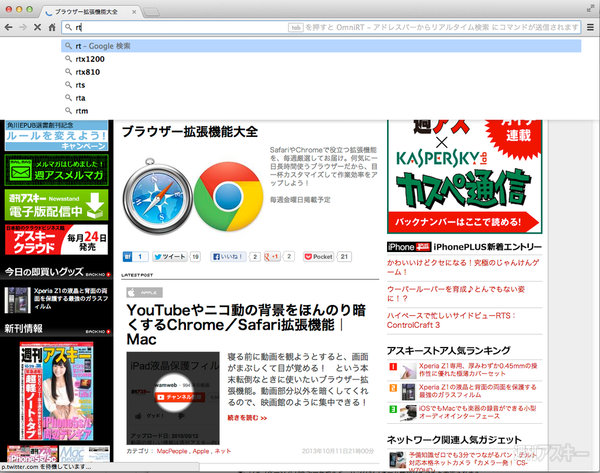Save article with Pocket button
This screenshot has height=473, width=600.
click(318, 256)
